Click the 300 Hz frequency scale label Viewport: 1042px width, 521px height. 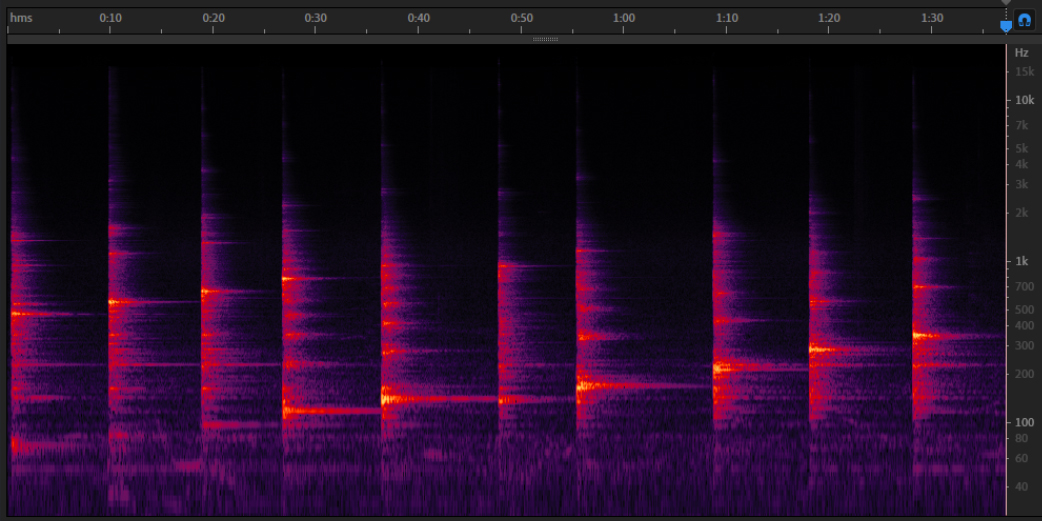tap(1022, 345)
